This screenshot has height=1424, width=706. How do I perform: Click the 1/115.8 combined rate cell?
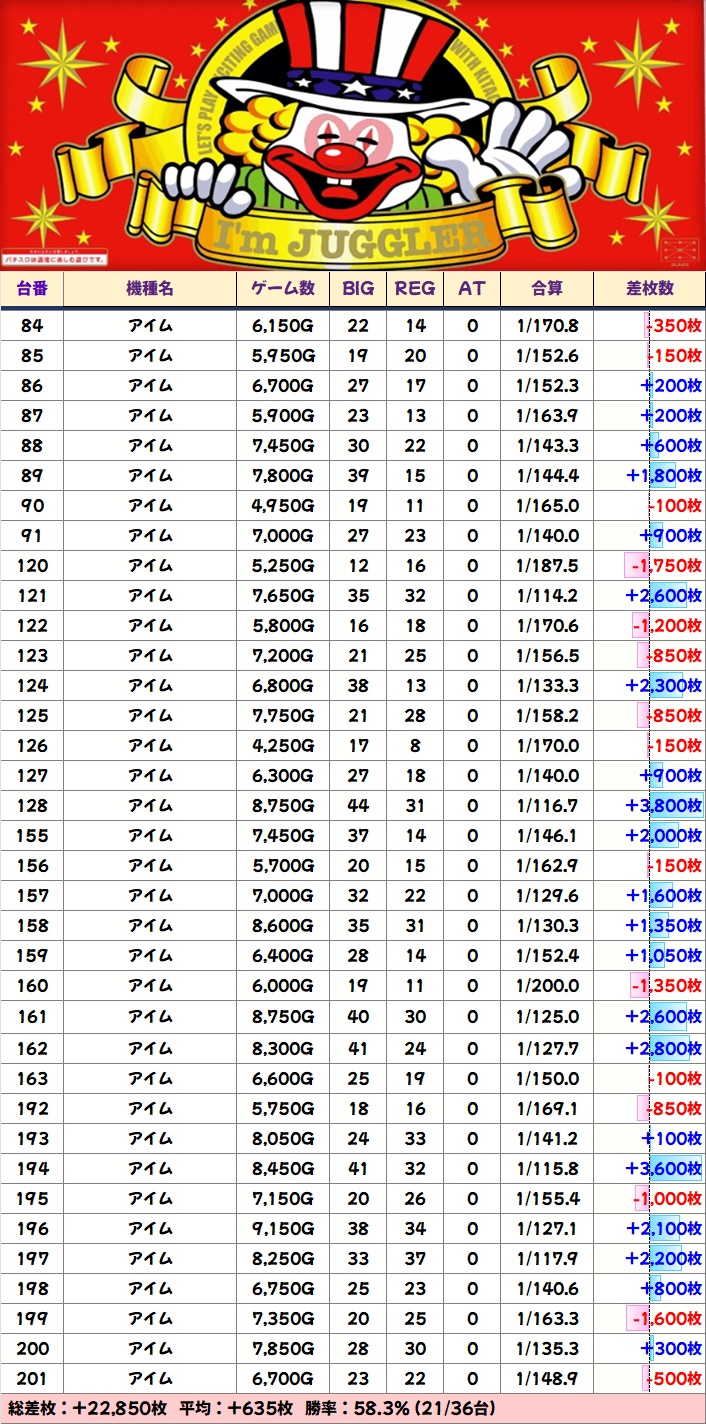pos(547,1168)
